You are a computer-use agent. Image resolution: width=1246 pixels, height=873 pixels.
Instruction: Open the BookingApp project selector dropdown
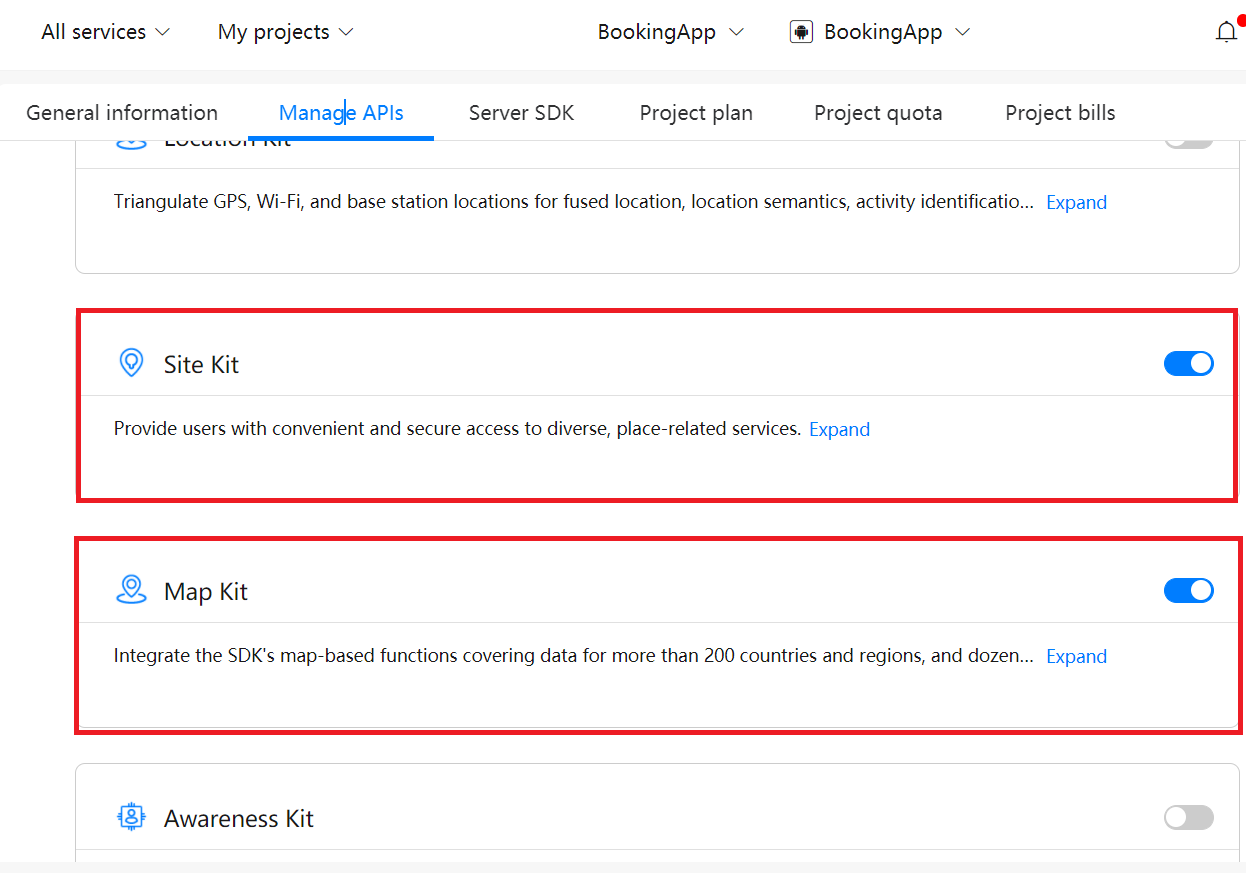coord(671,32)
